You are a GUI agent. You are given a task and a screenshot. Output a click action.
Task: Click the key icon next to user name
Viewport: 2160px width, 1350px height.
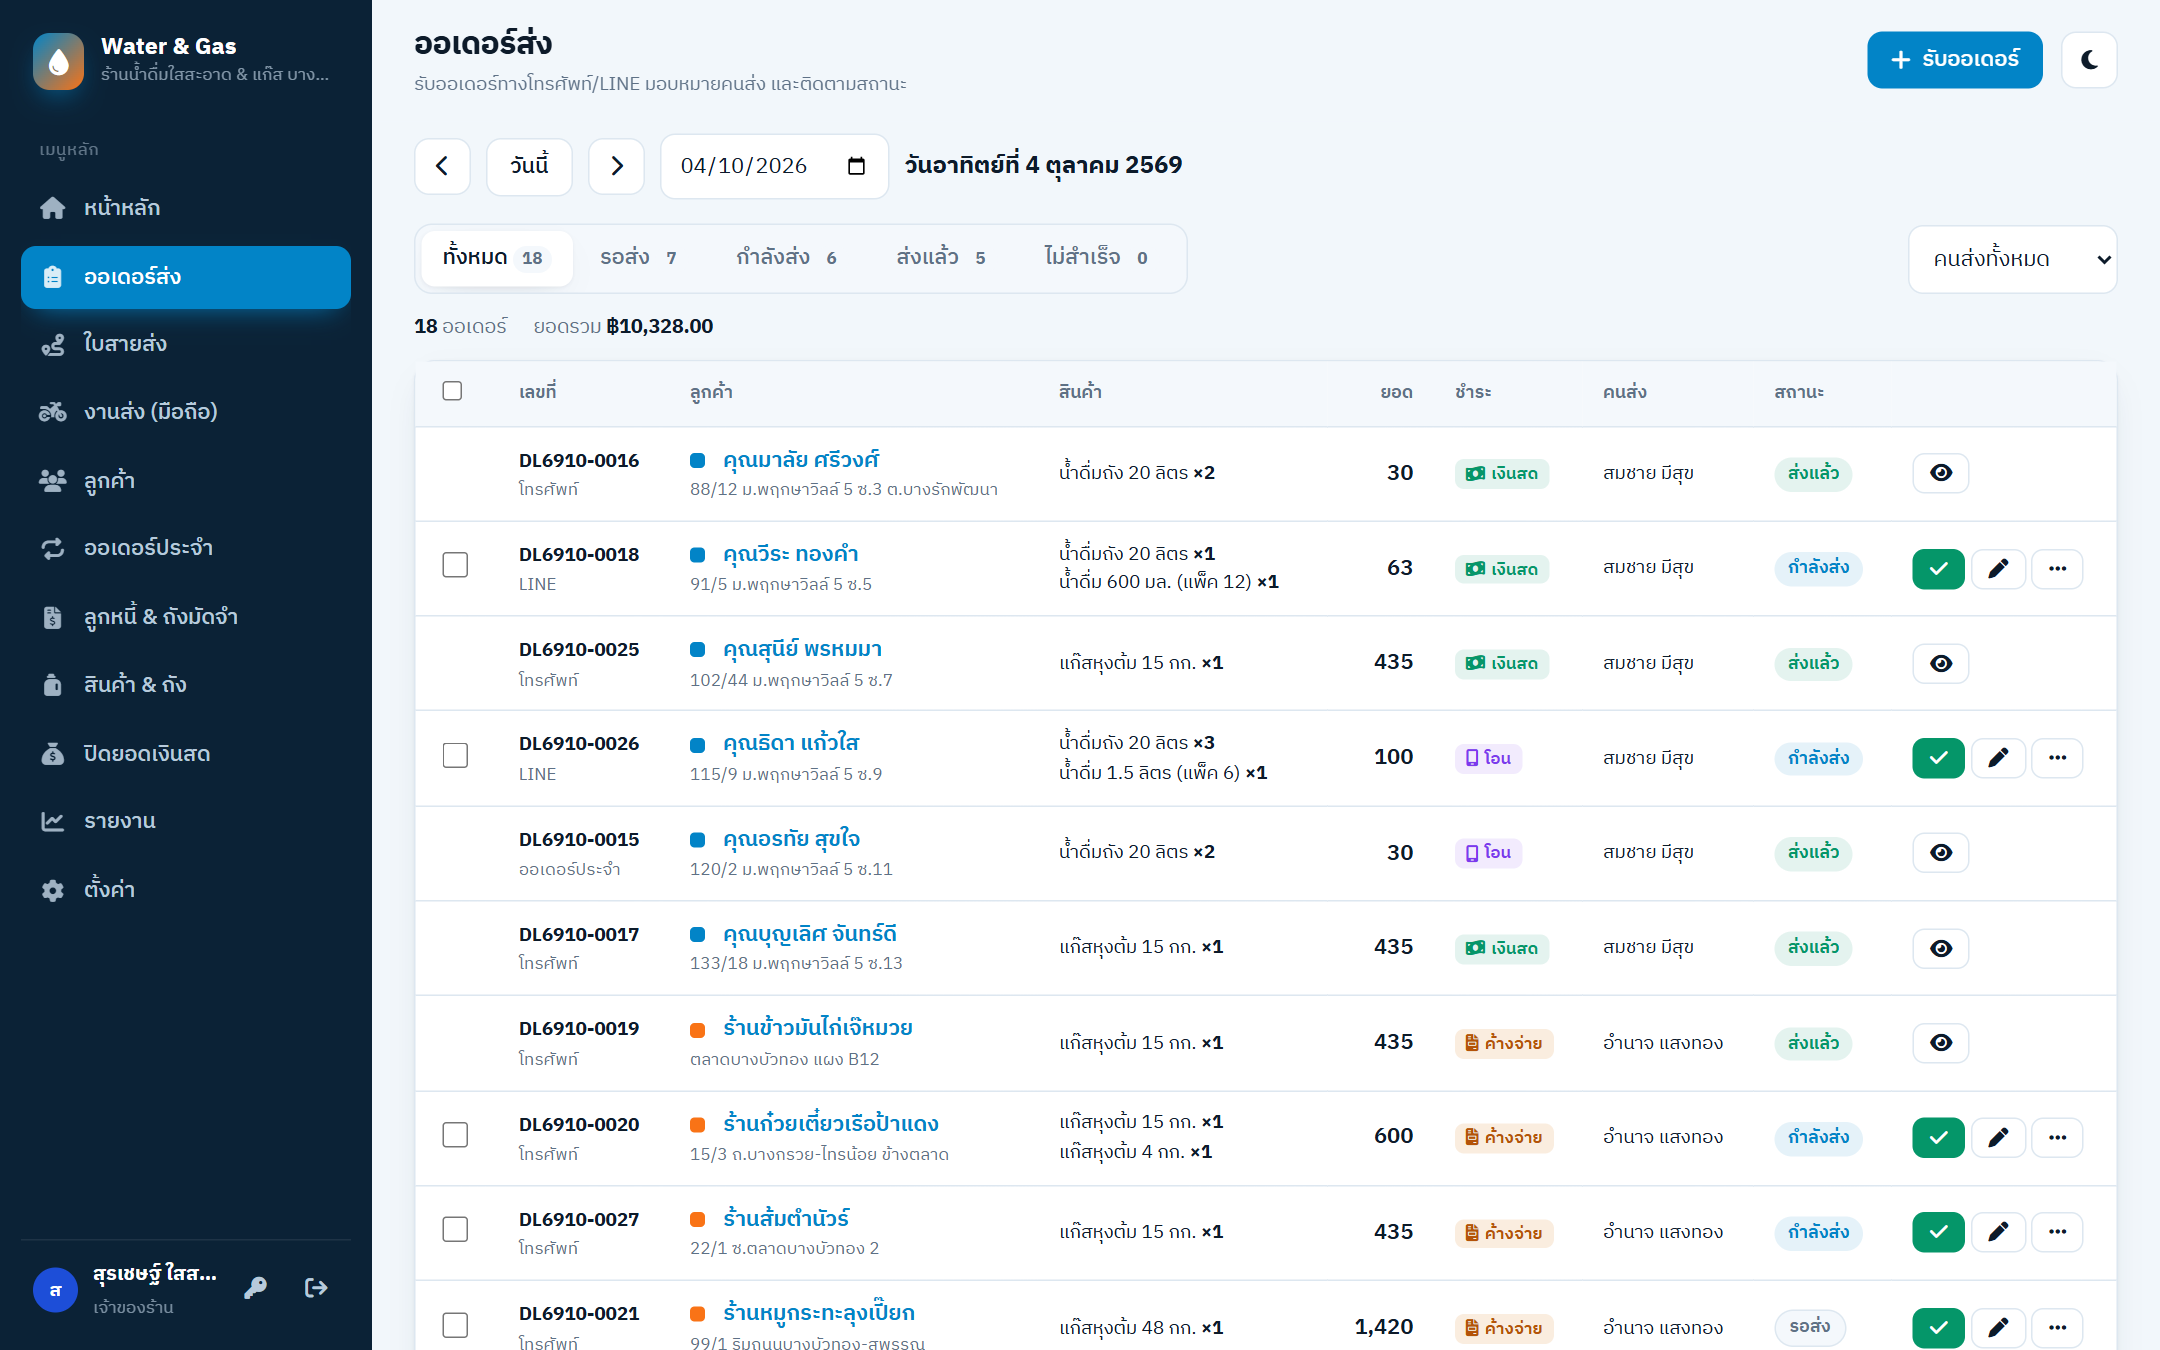coord(256,1288)
